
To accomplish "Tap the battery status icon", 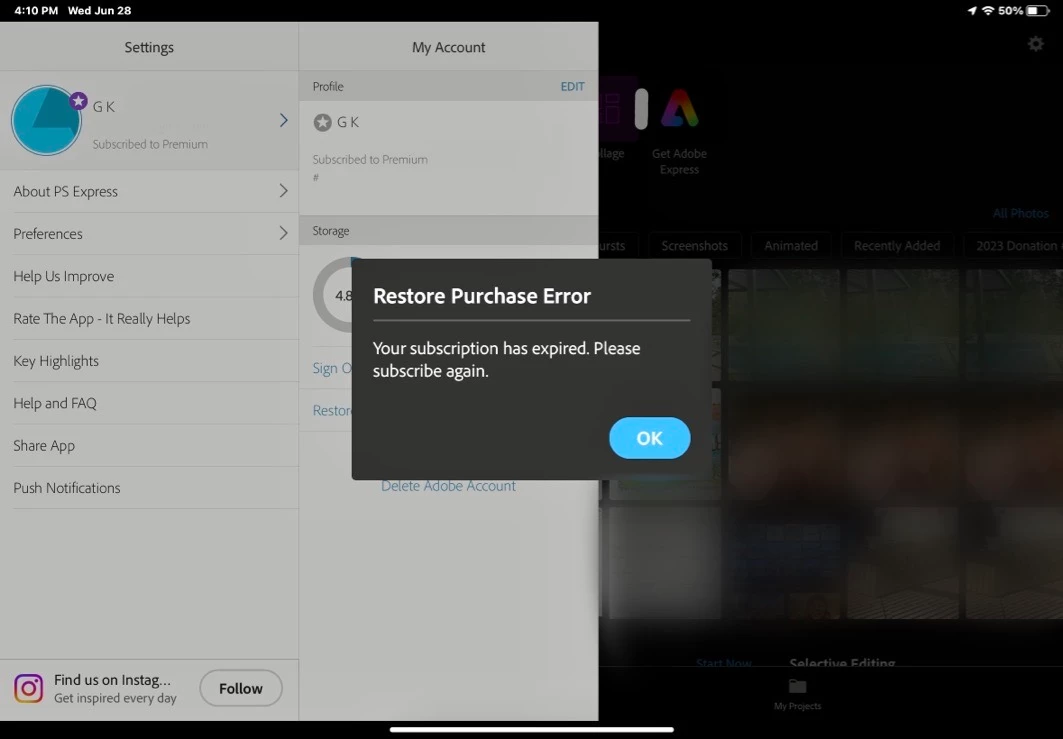I will [1037, 10].
